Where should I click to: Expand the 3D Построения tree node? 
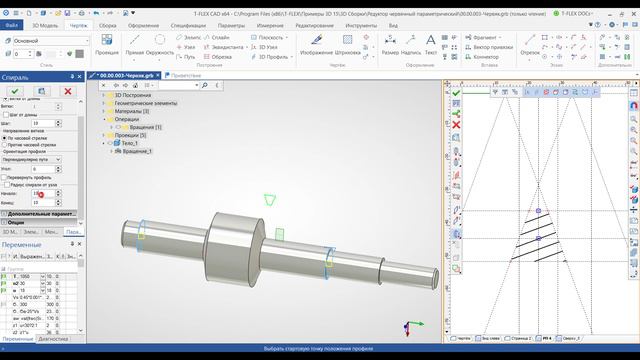pos(104,95)
